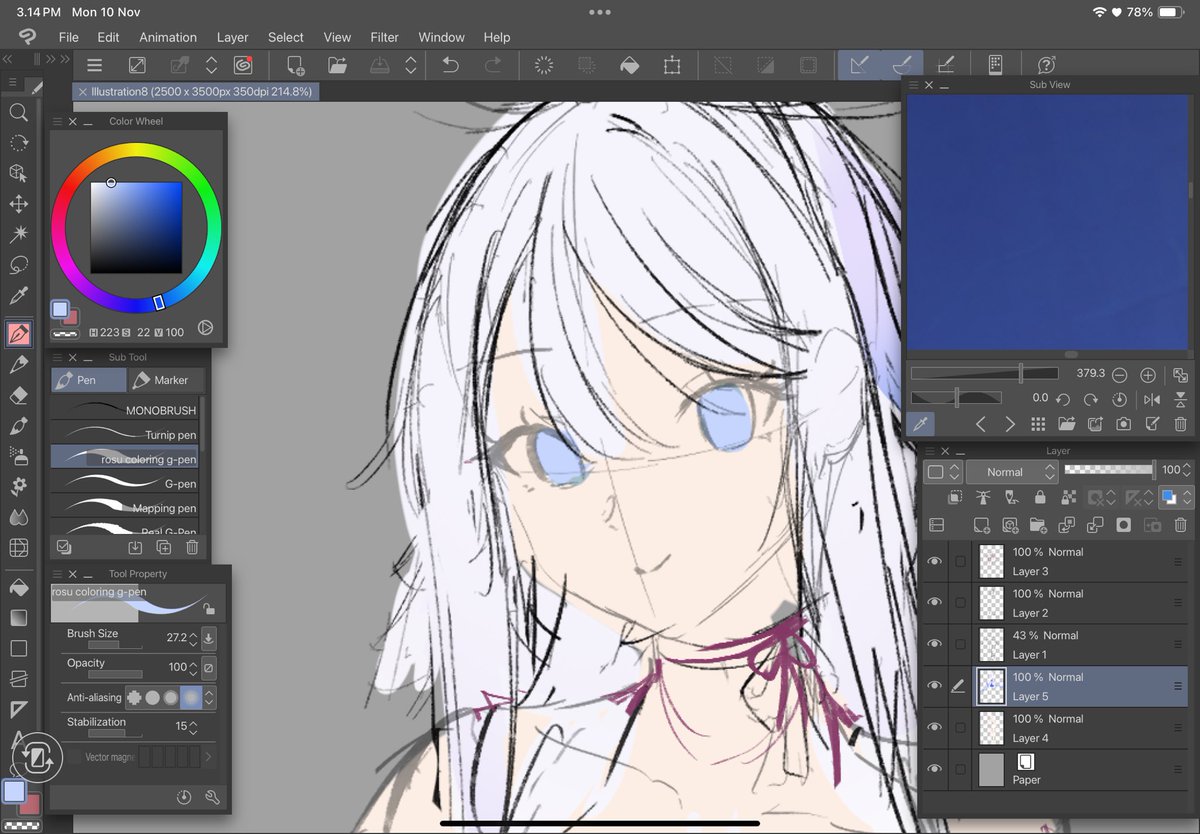
Task: Select the Lasso selection tool
Action: 18,266
